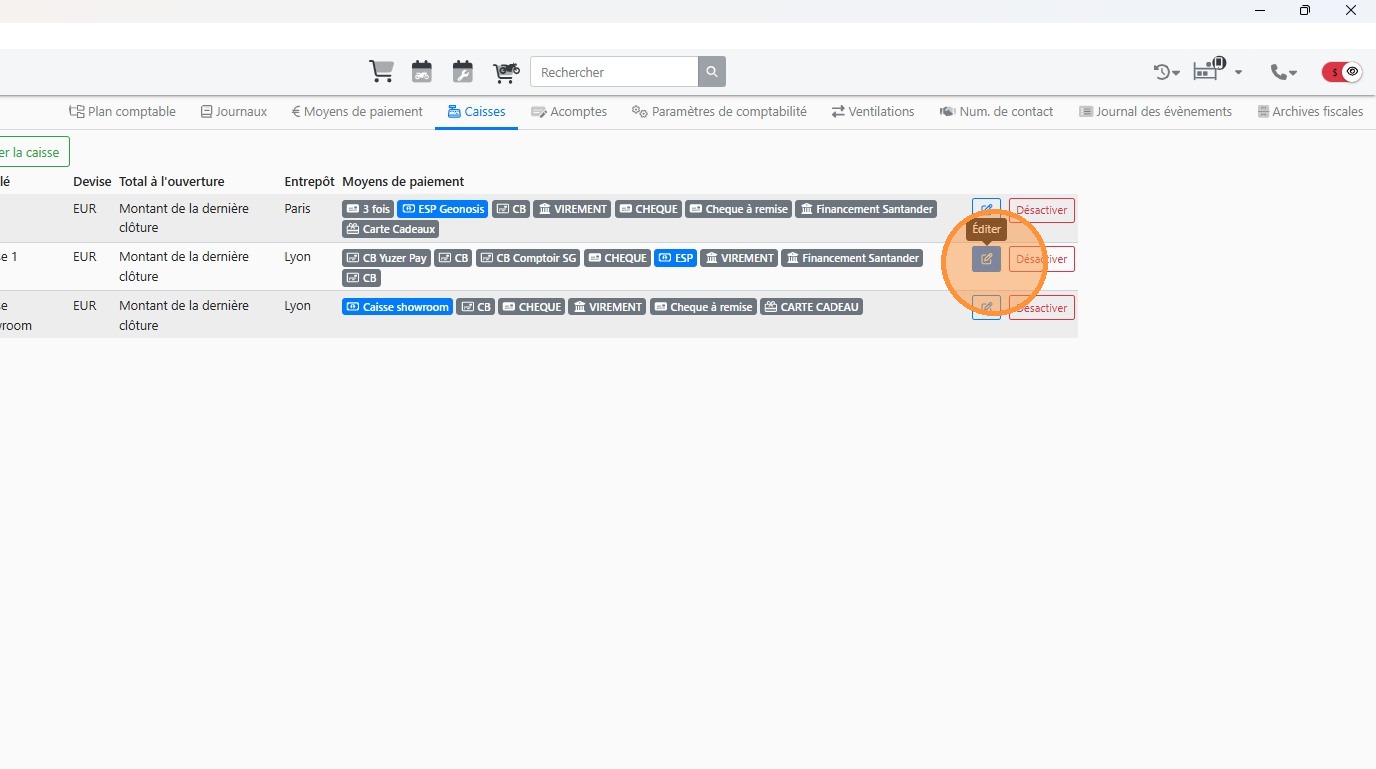Screen dimensions: 1376x769
Task: Expand the phone dropdown menu
Action: tap(1283, 72)
